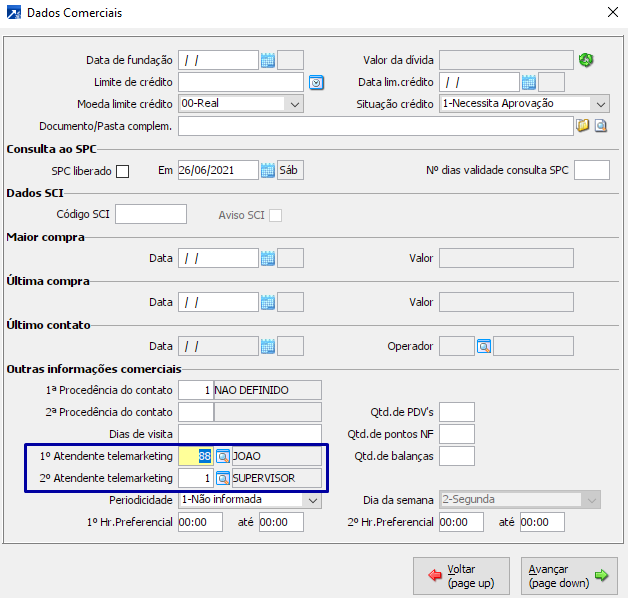This screenshot has width=628, height=598.
Task: Open Moeda limite crédito dropdown
Action: tap(295, 105)
